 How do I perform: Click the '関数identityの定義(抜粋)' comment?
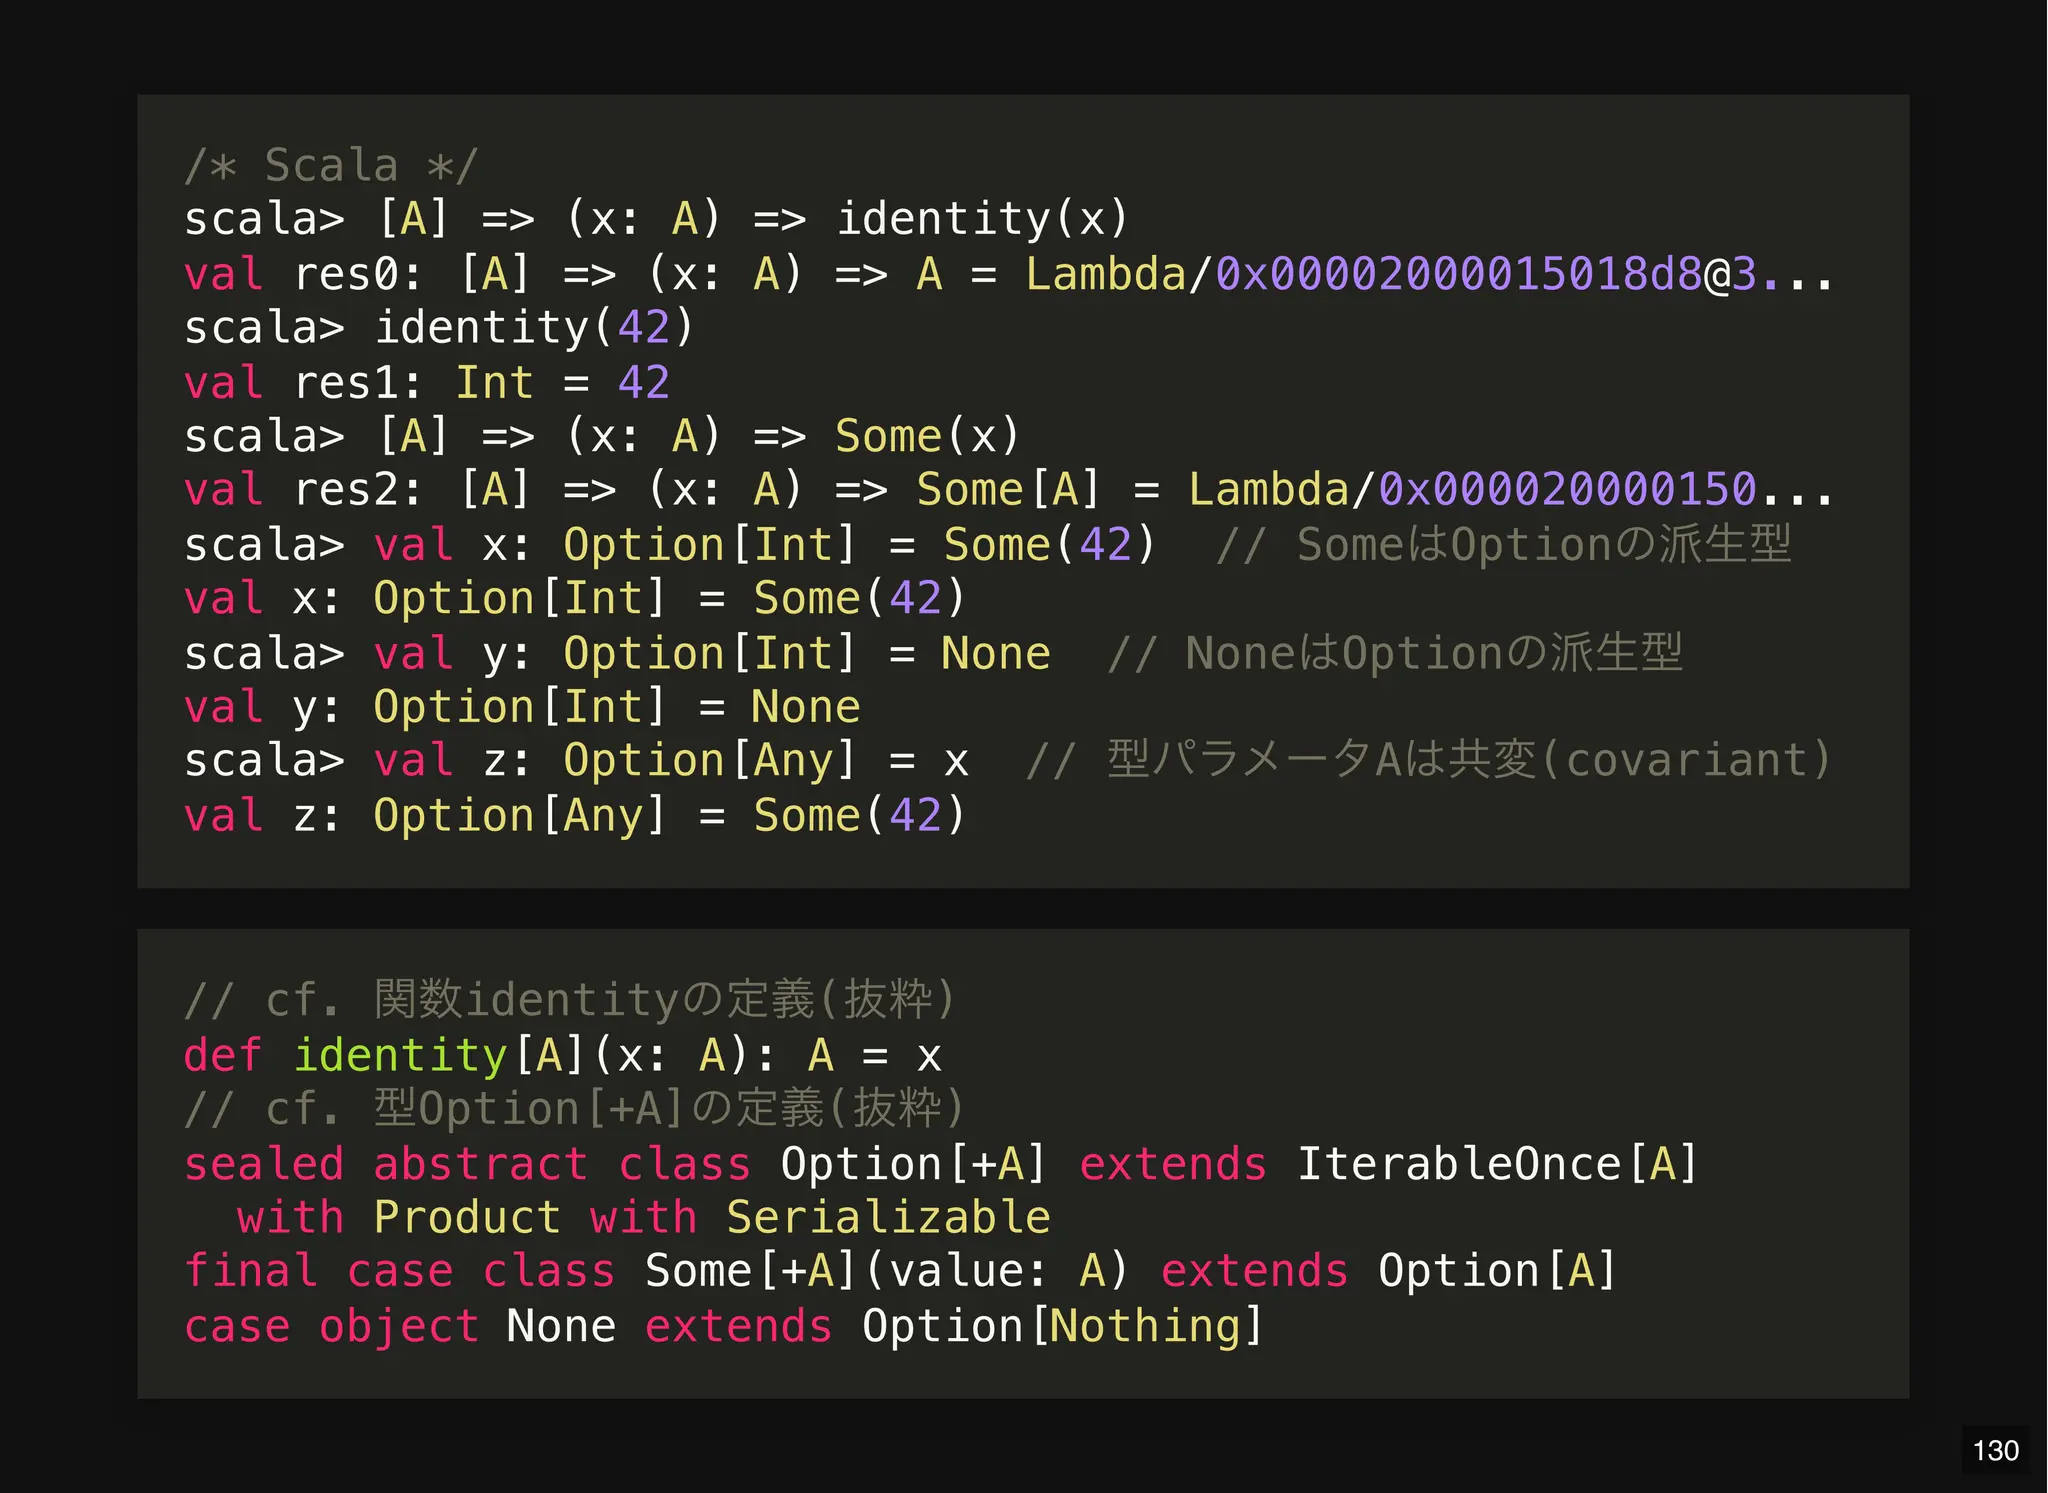pyautogui.click(x=570, y=1000)
